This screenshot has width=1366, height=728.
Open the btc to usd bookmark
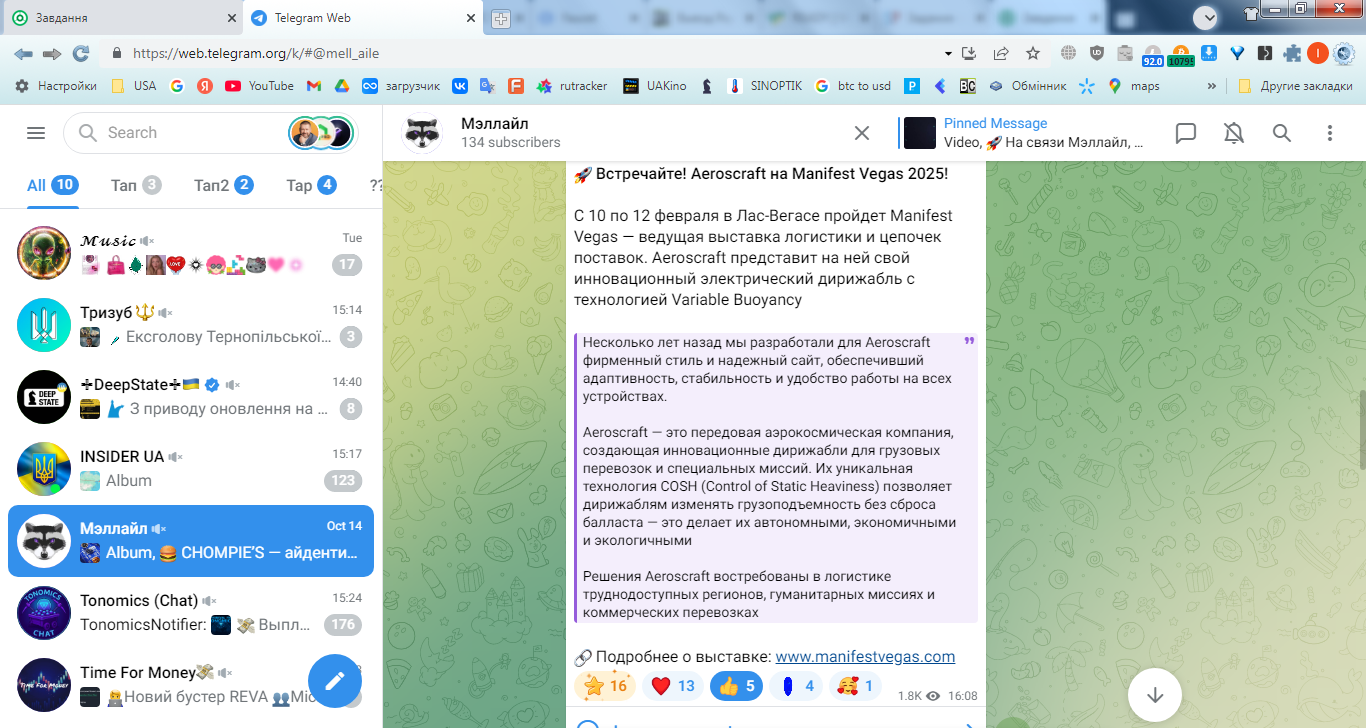(853, 86)
